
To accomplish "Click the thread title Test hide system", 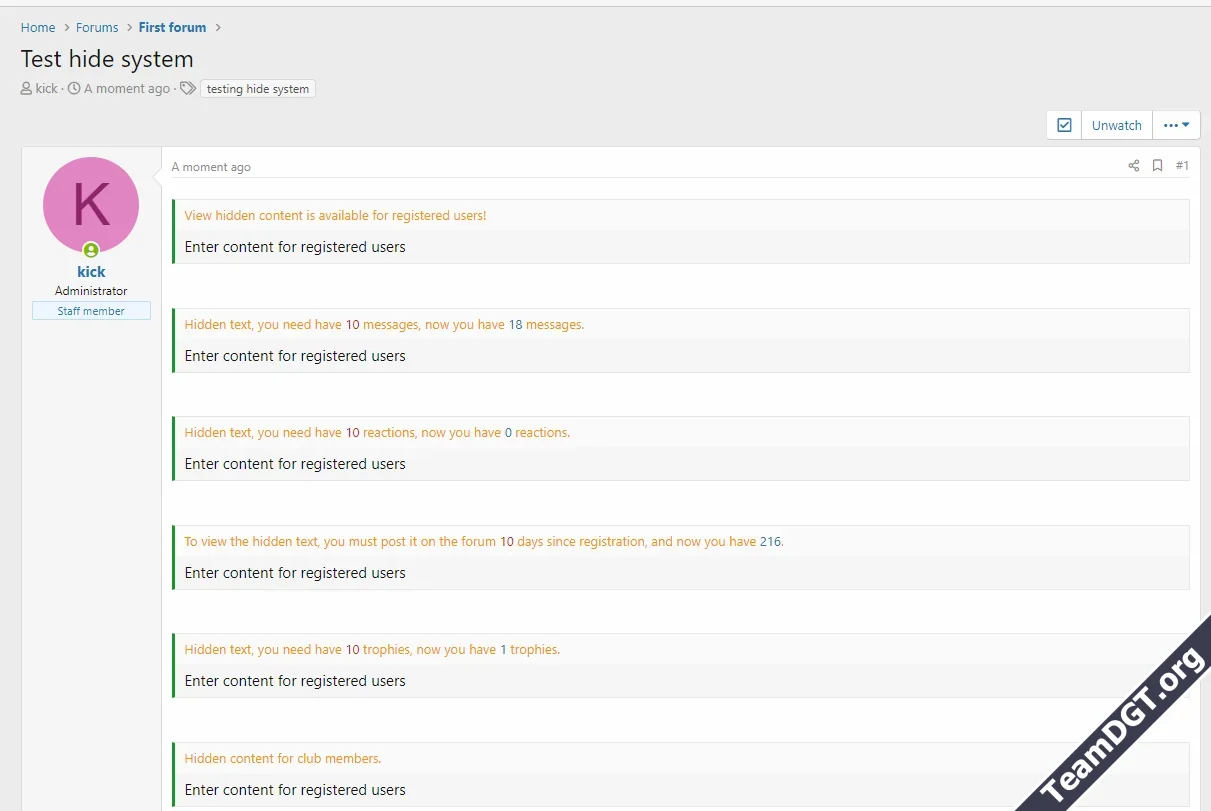I will [x=106, y=59].
